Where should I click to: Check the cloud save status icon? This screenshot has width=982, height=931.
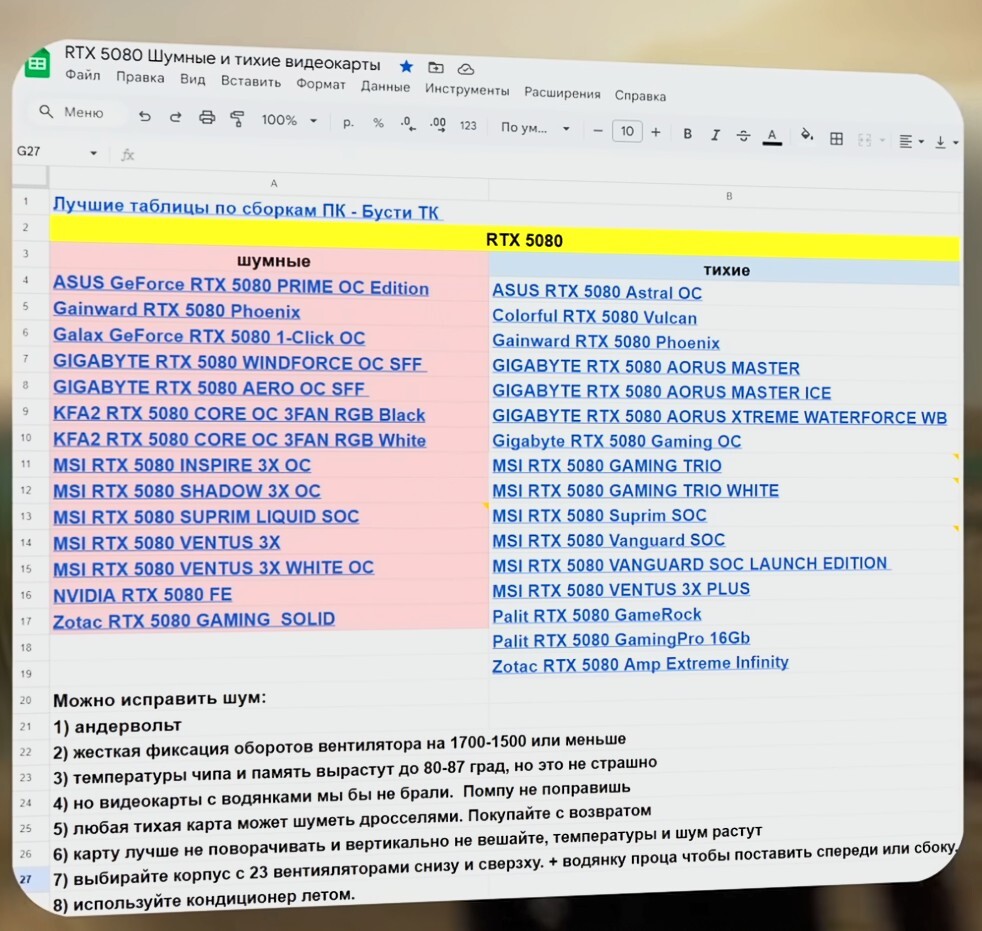[466, 69]
